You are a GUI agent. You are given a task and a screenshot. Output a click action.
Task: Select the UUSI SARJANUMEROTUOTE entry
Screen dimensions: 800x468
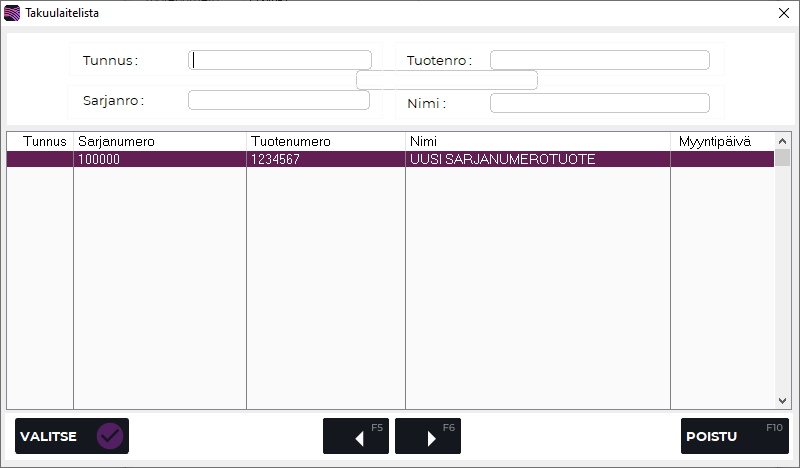pyautogui.click(x=537, y=159)
